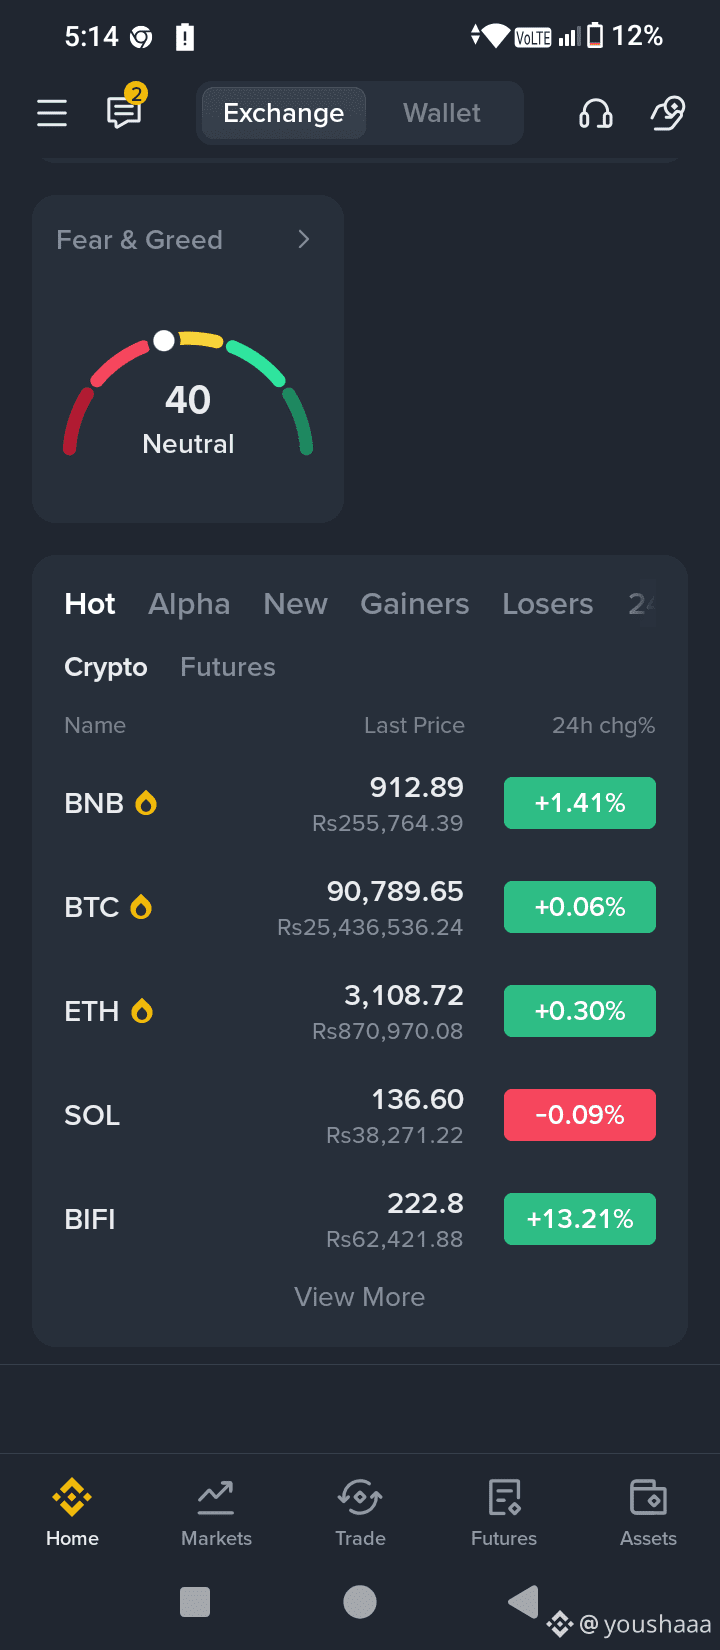Viewport: 720px width, 1650px height.
Task: Switch the list to Futures
Action: tap(227, 667)
